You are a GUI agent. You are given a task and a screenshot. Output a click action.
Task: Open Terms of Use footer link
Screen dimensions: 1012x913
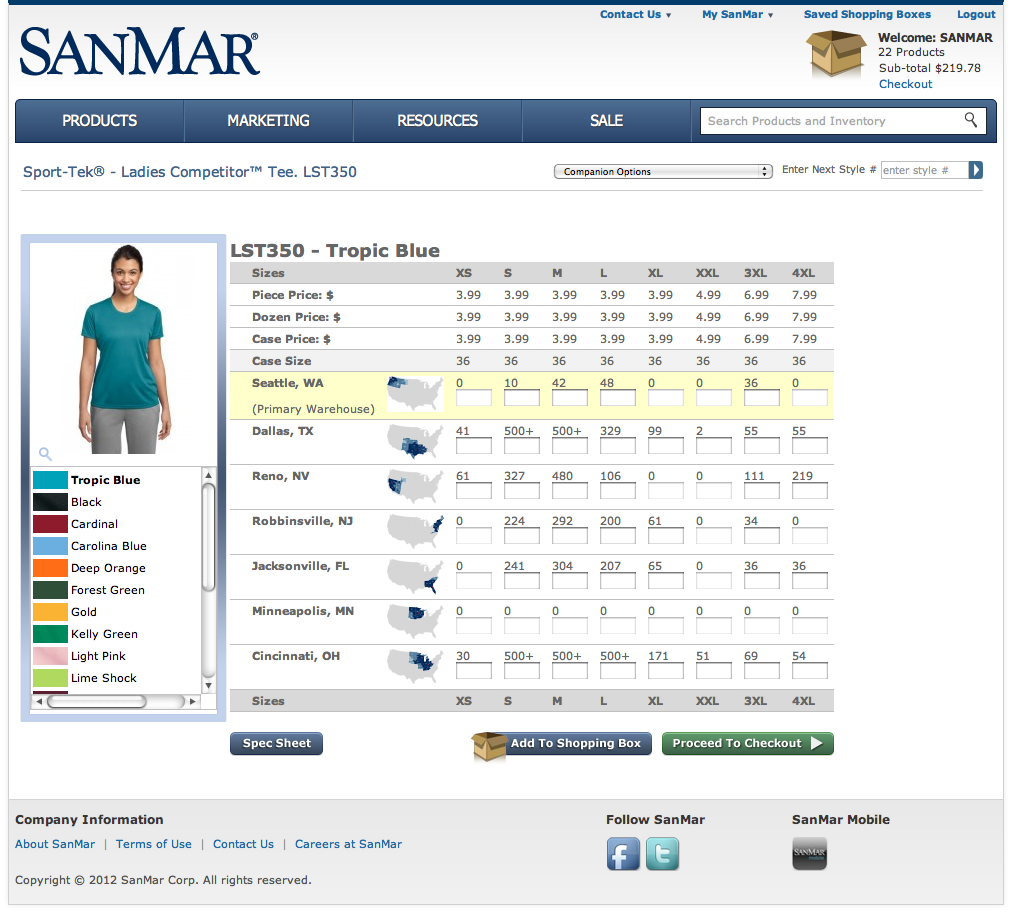coord(154,844)
